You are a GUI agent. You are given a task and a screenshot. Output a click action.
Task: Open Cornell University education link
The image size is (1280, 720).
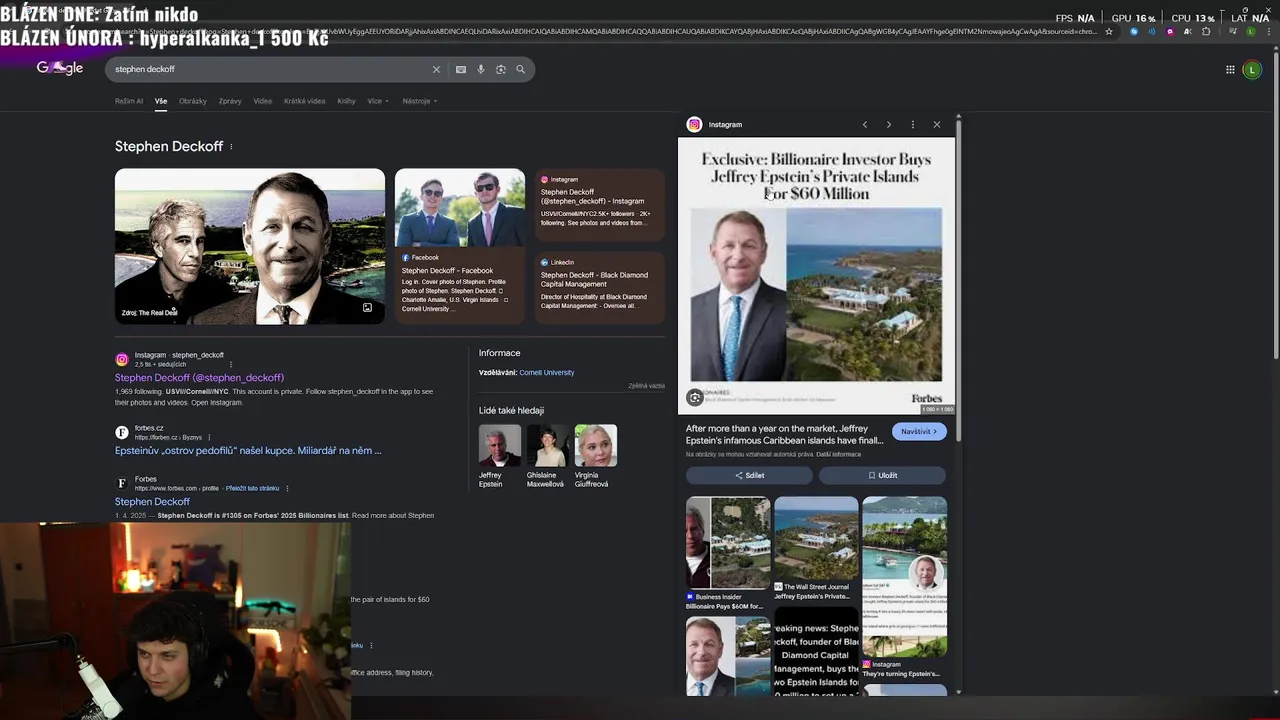546,372
